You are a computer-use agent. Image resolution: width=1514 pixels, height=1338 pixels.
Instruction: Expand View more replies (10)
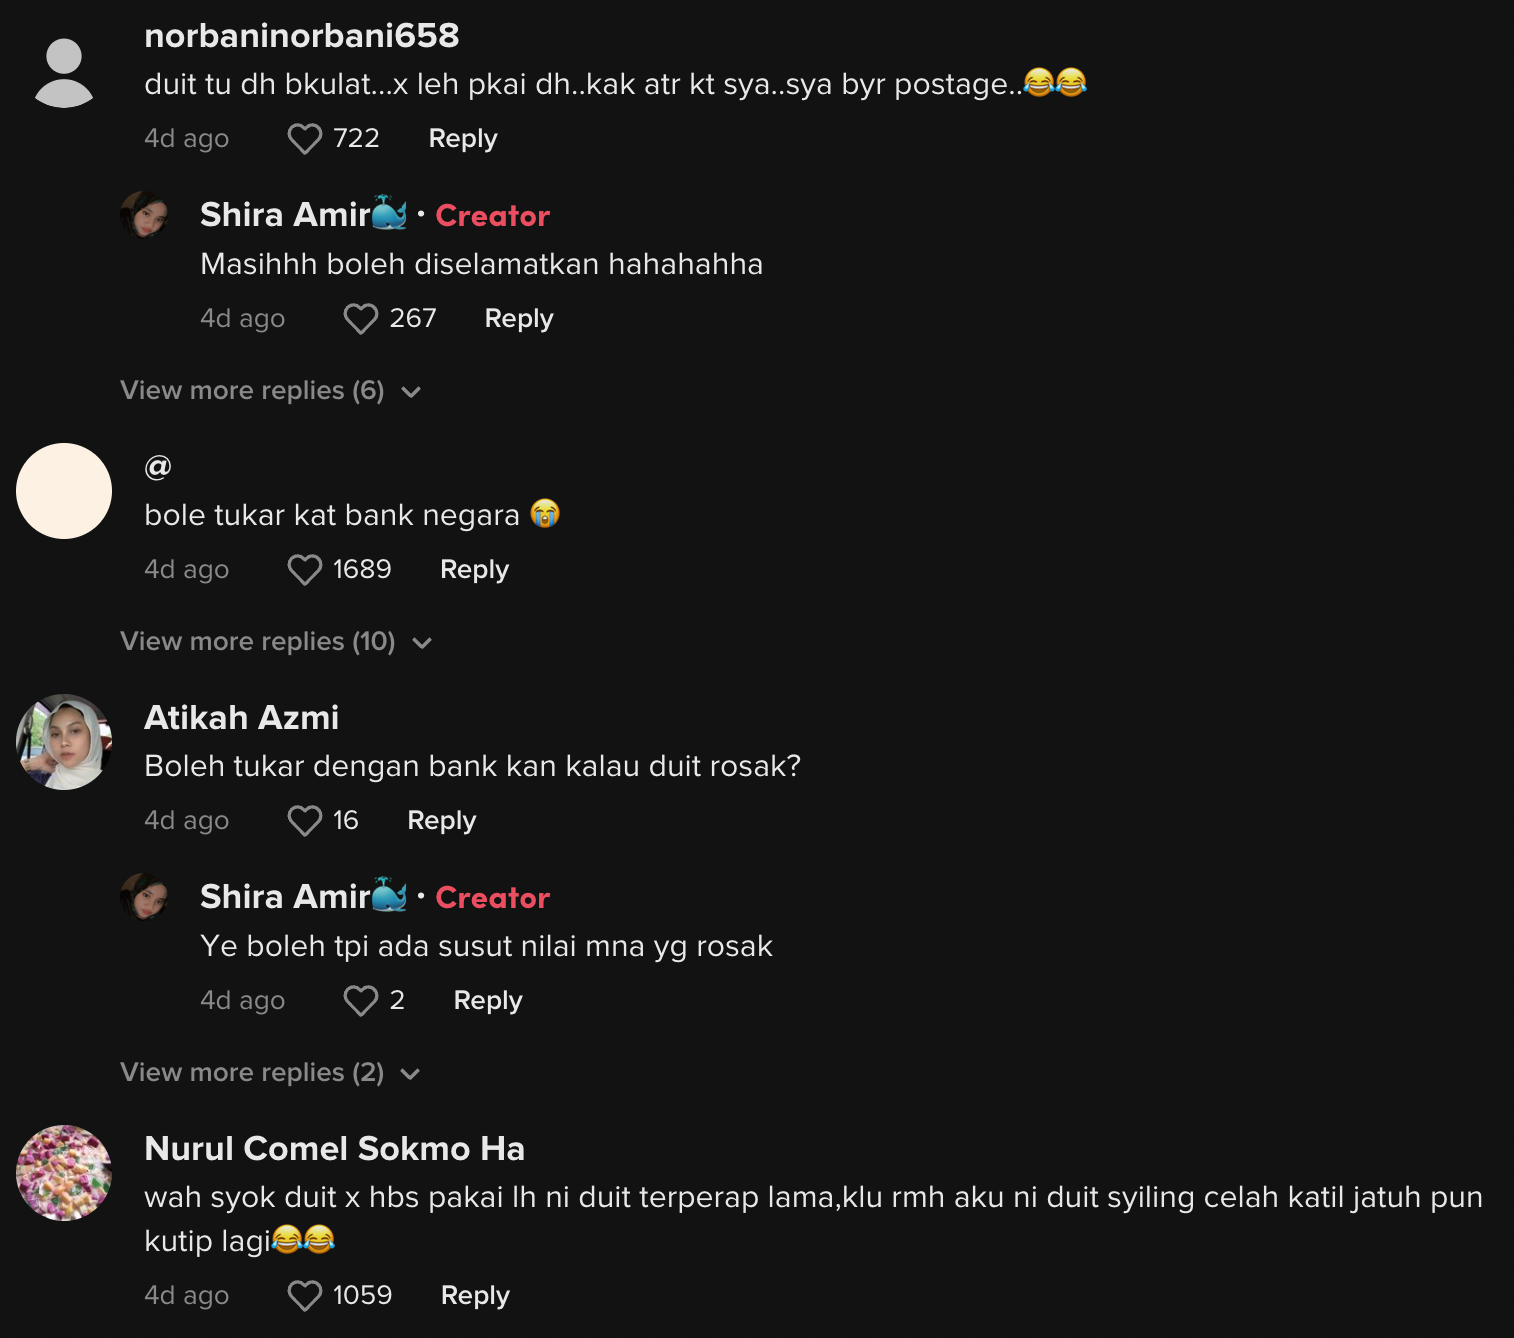pos(276,642)
